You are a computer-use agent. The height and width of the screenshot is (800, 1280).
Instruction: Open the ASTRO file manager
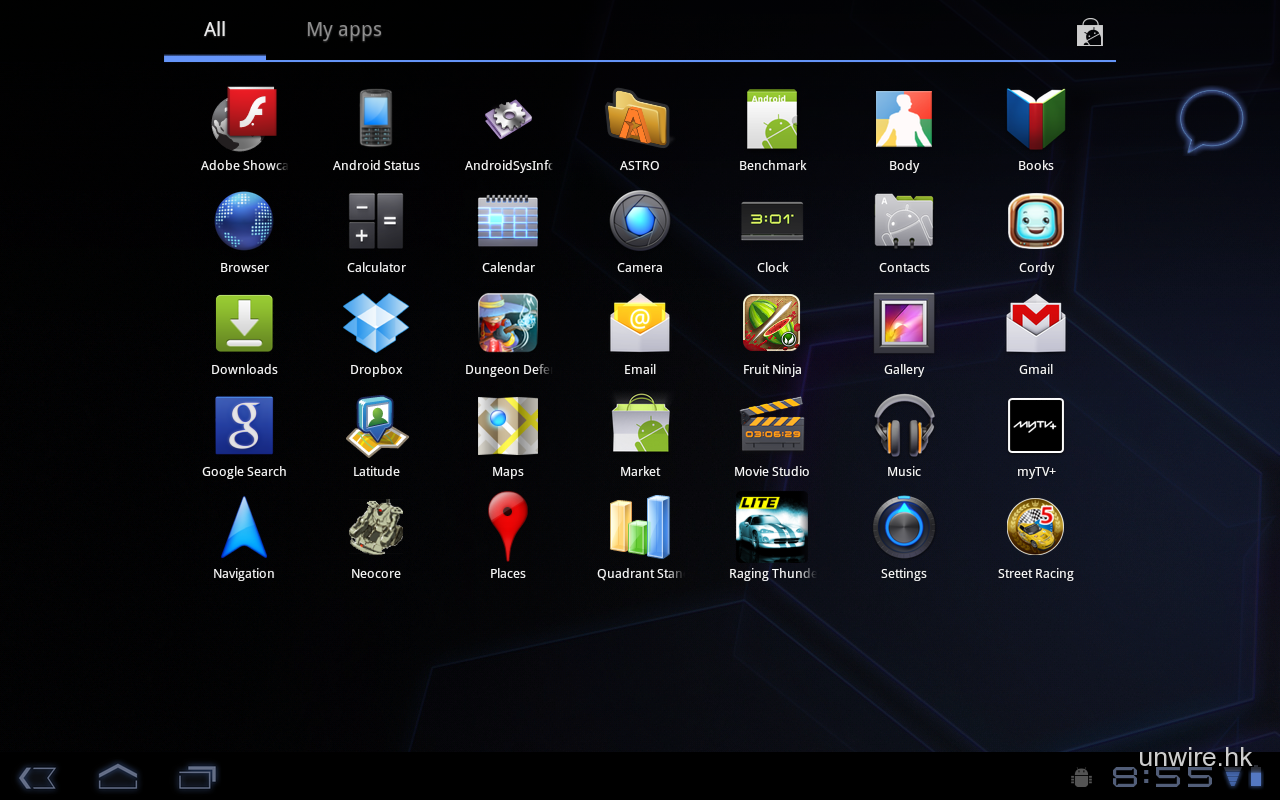pyautogui.click(x=639, y=120)
